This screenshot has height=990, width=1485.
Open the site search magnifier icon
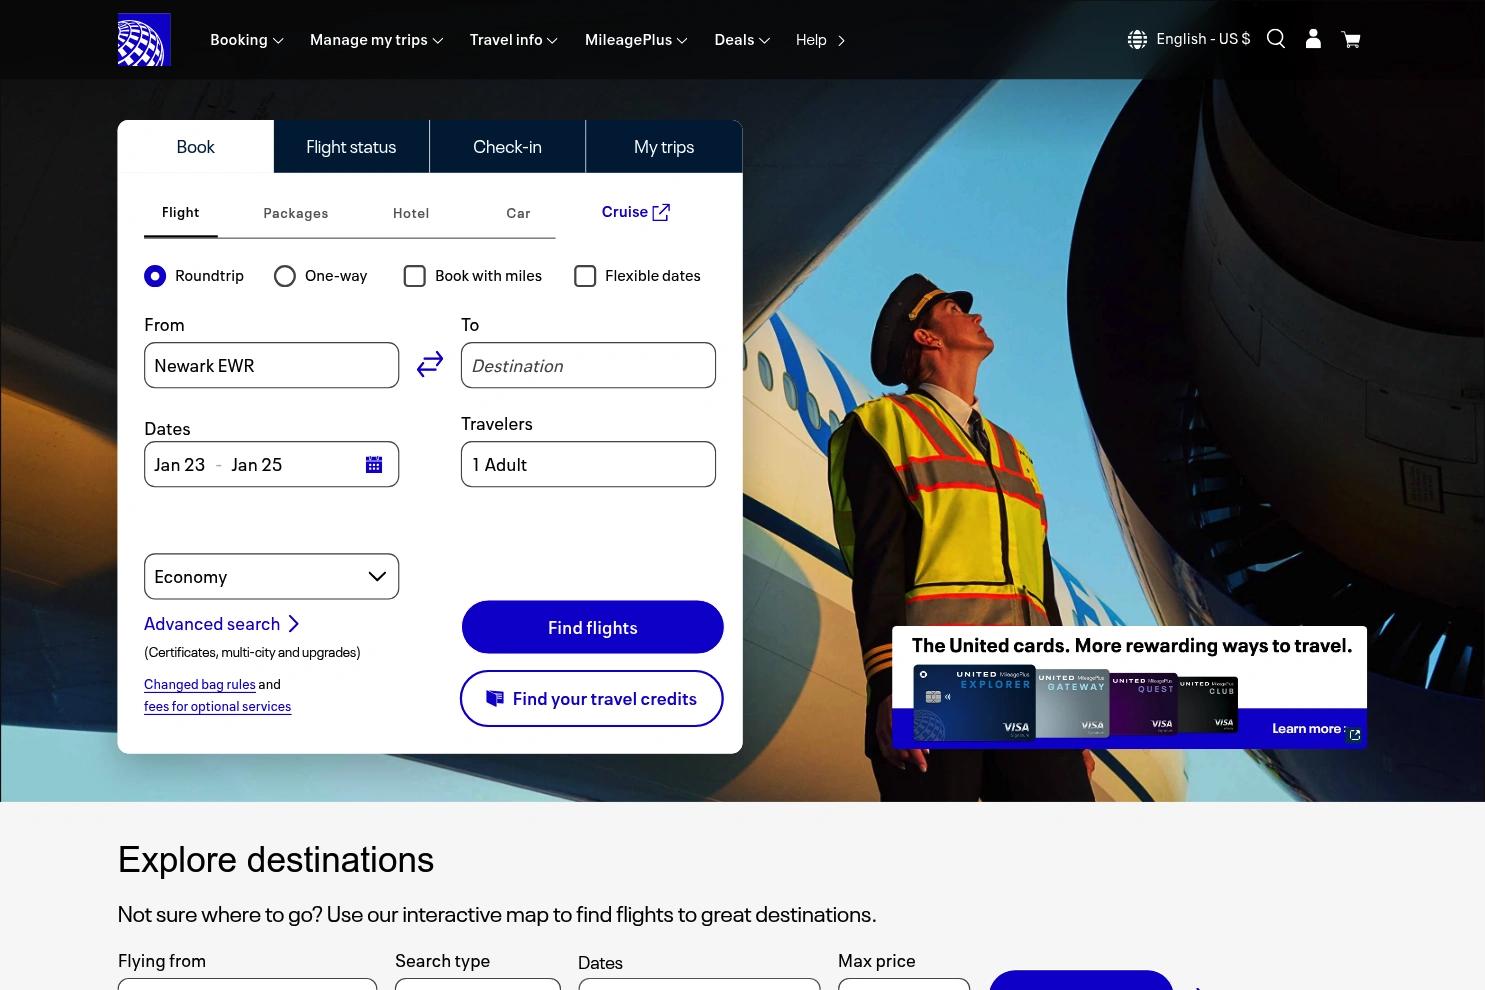tap(1276, 39)
